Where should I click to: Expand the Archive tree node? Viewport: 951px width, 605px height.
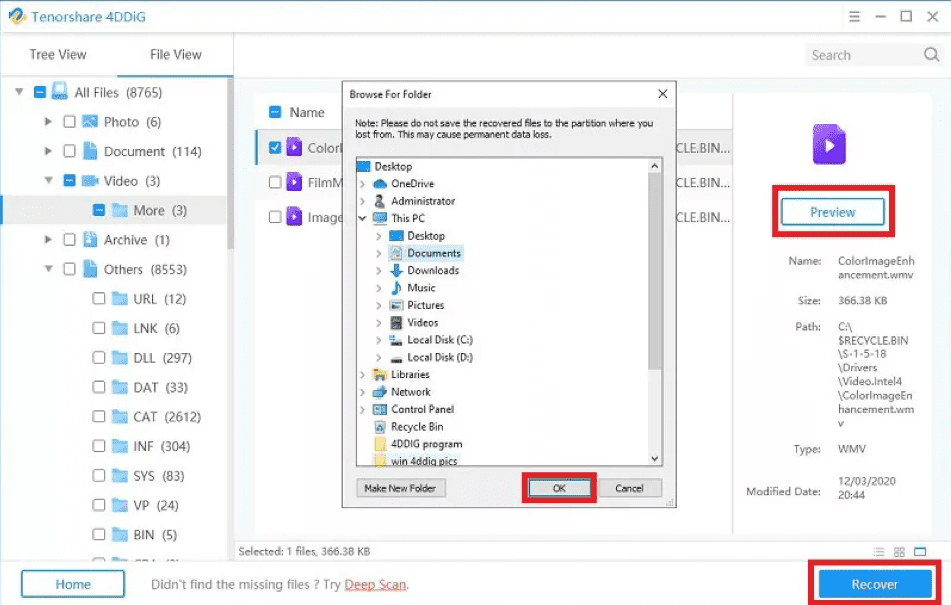tap(48, 240)
